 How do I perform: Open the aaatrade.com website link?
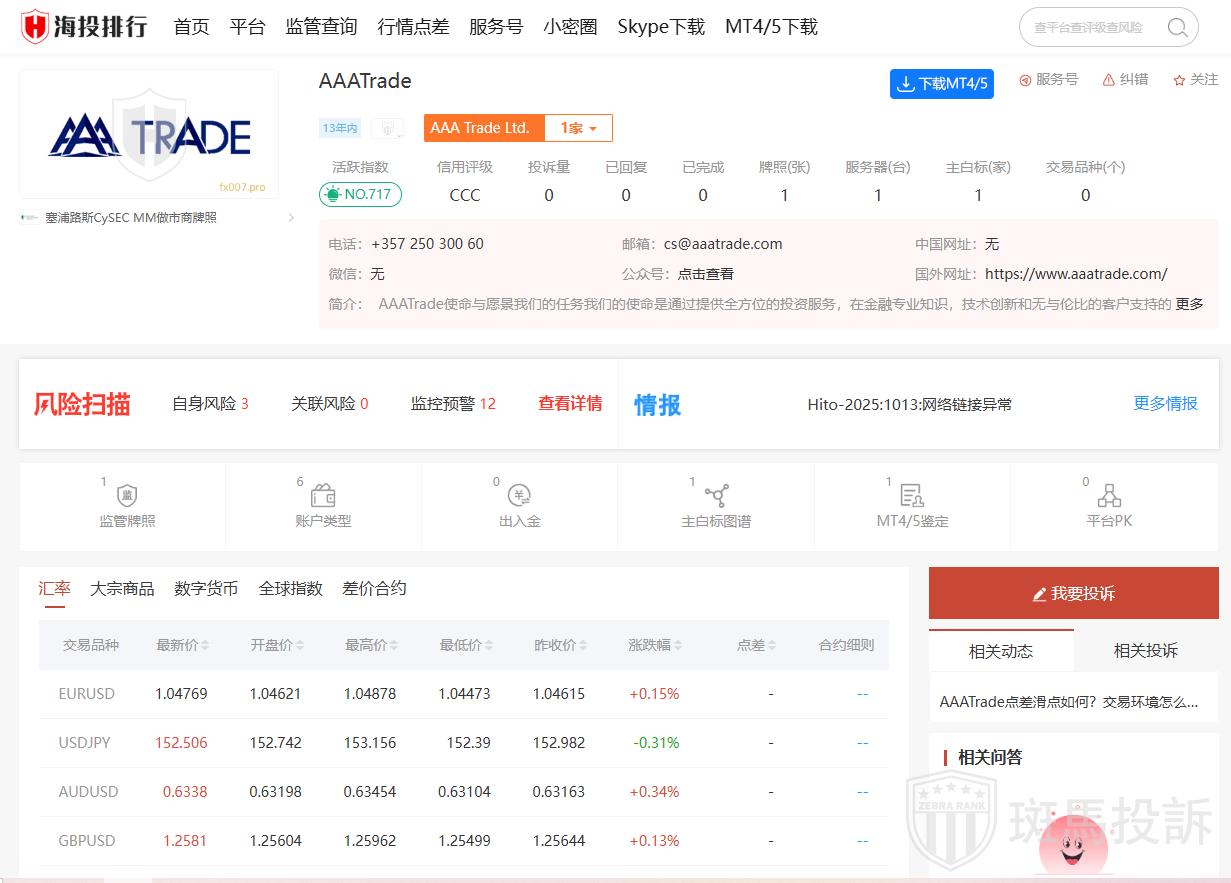1076,274
